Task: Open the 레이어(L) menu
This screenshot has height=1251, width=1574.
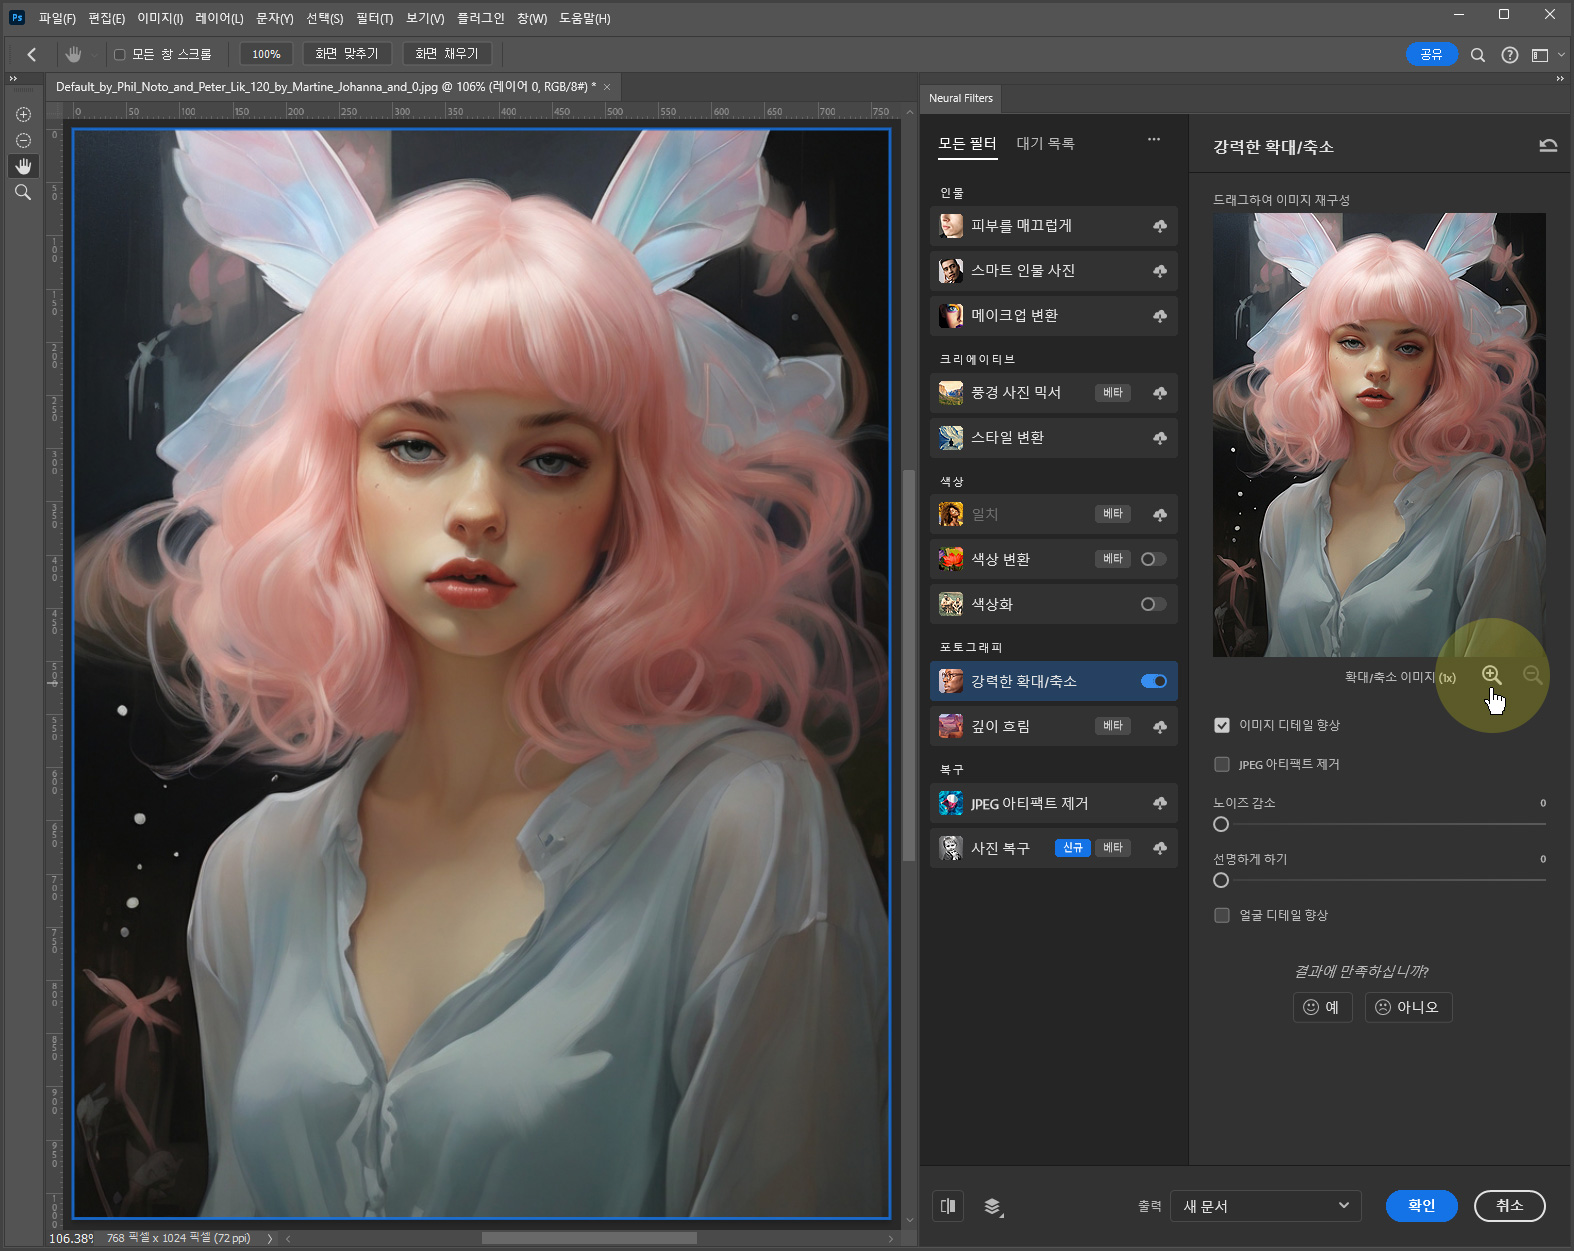Action: [219, 18]
